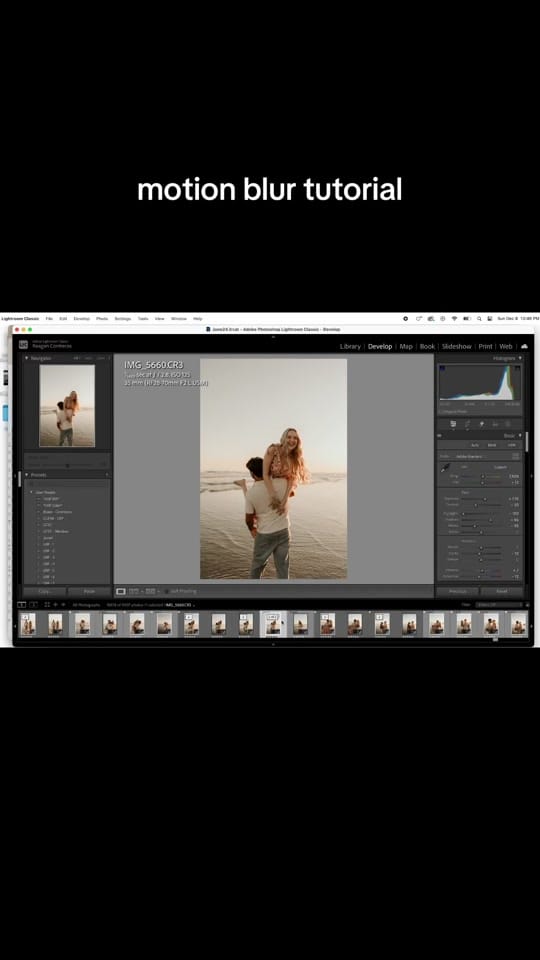Collapse the Basic panel triangle
Screen dimensions: 540x960
520,435
